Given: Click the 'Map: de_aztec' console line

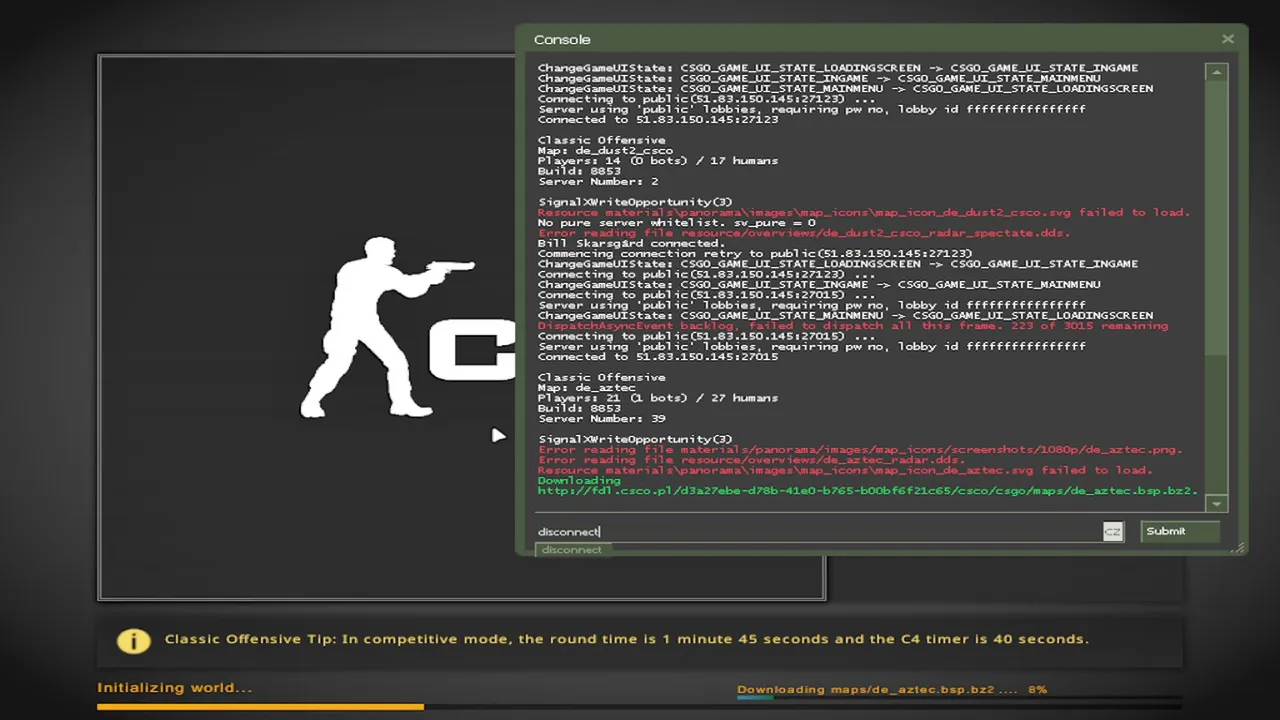Looking at the screenshot, I should point(586,387).
